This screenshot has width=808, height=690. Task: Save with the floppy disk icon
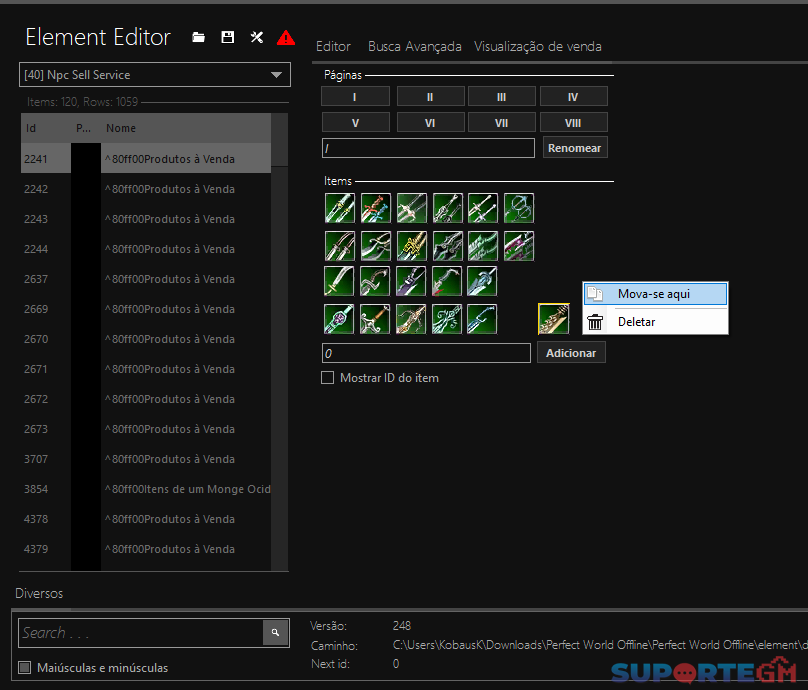[x=227, y=37]
